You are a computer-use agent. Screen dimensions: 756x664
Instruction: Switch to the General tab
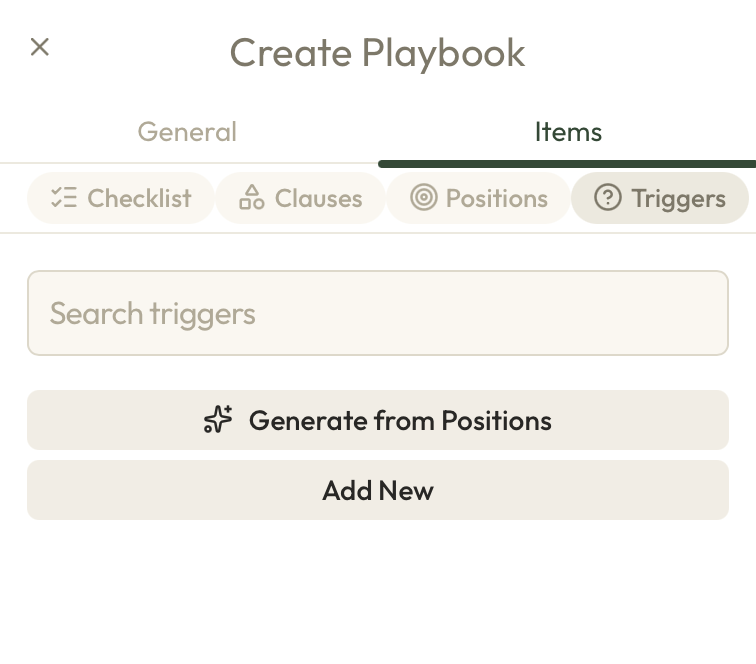coord(187,132)
